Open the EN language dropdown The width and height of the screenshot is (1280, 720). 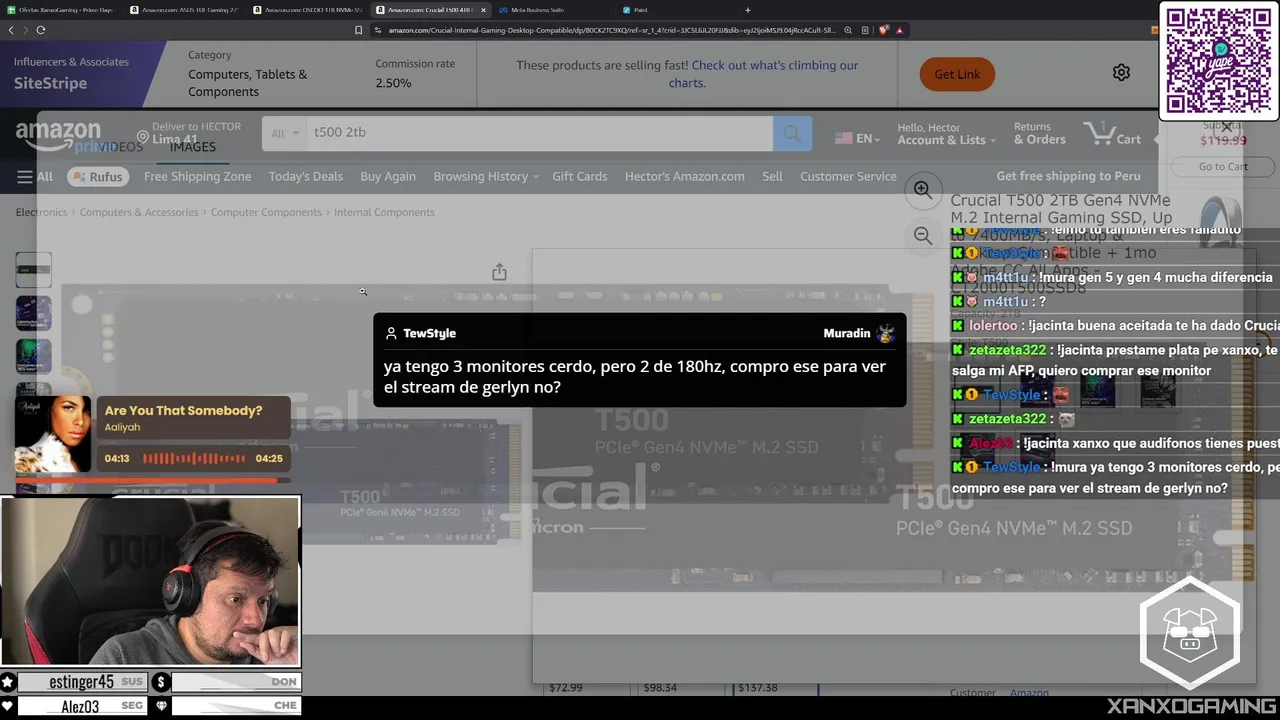[859, 138]
